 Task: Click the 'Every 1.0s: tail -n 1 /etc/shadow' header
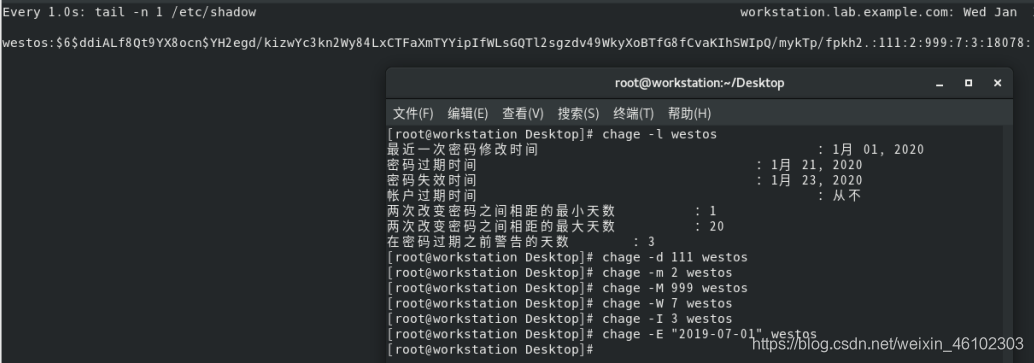pyautogui.click(x=129, y=12)
